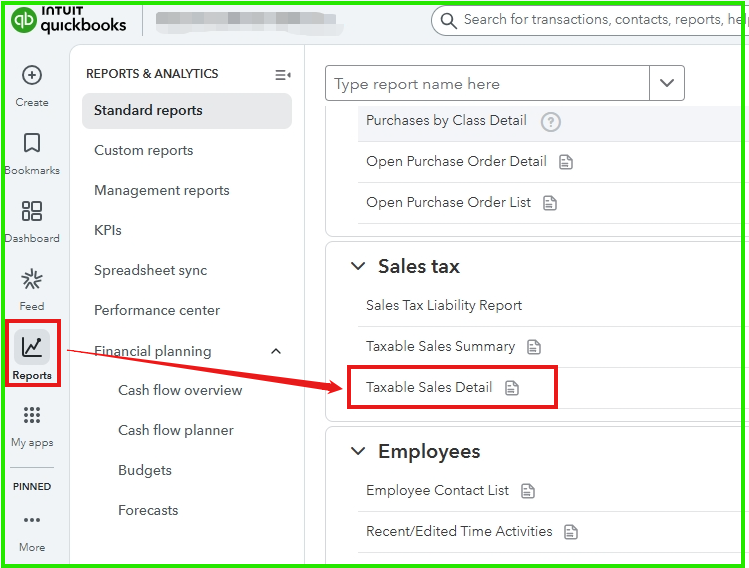
Task: Open the My apps grid icon
Action: click(32, 416)
